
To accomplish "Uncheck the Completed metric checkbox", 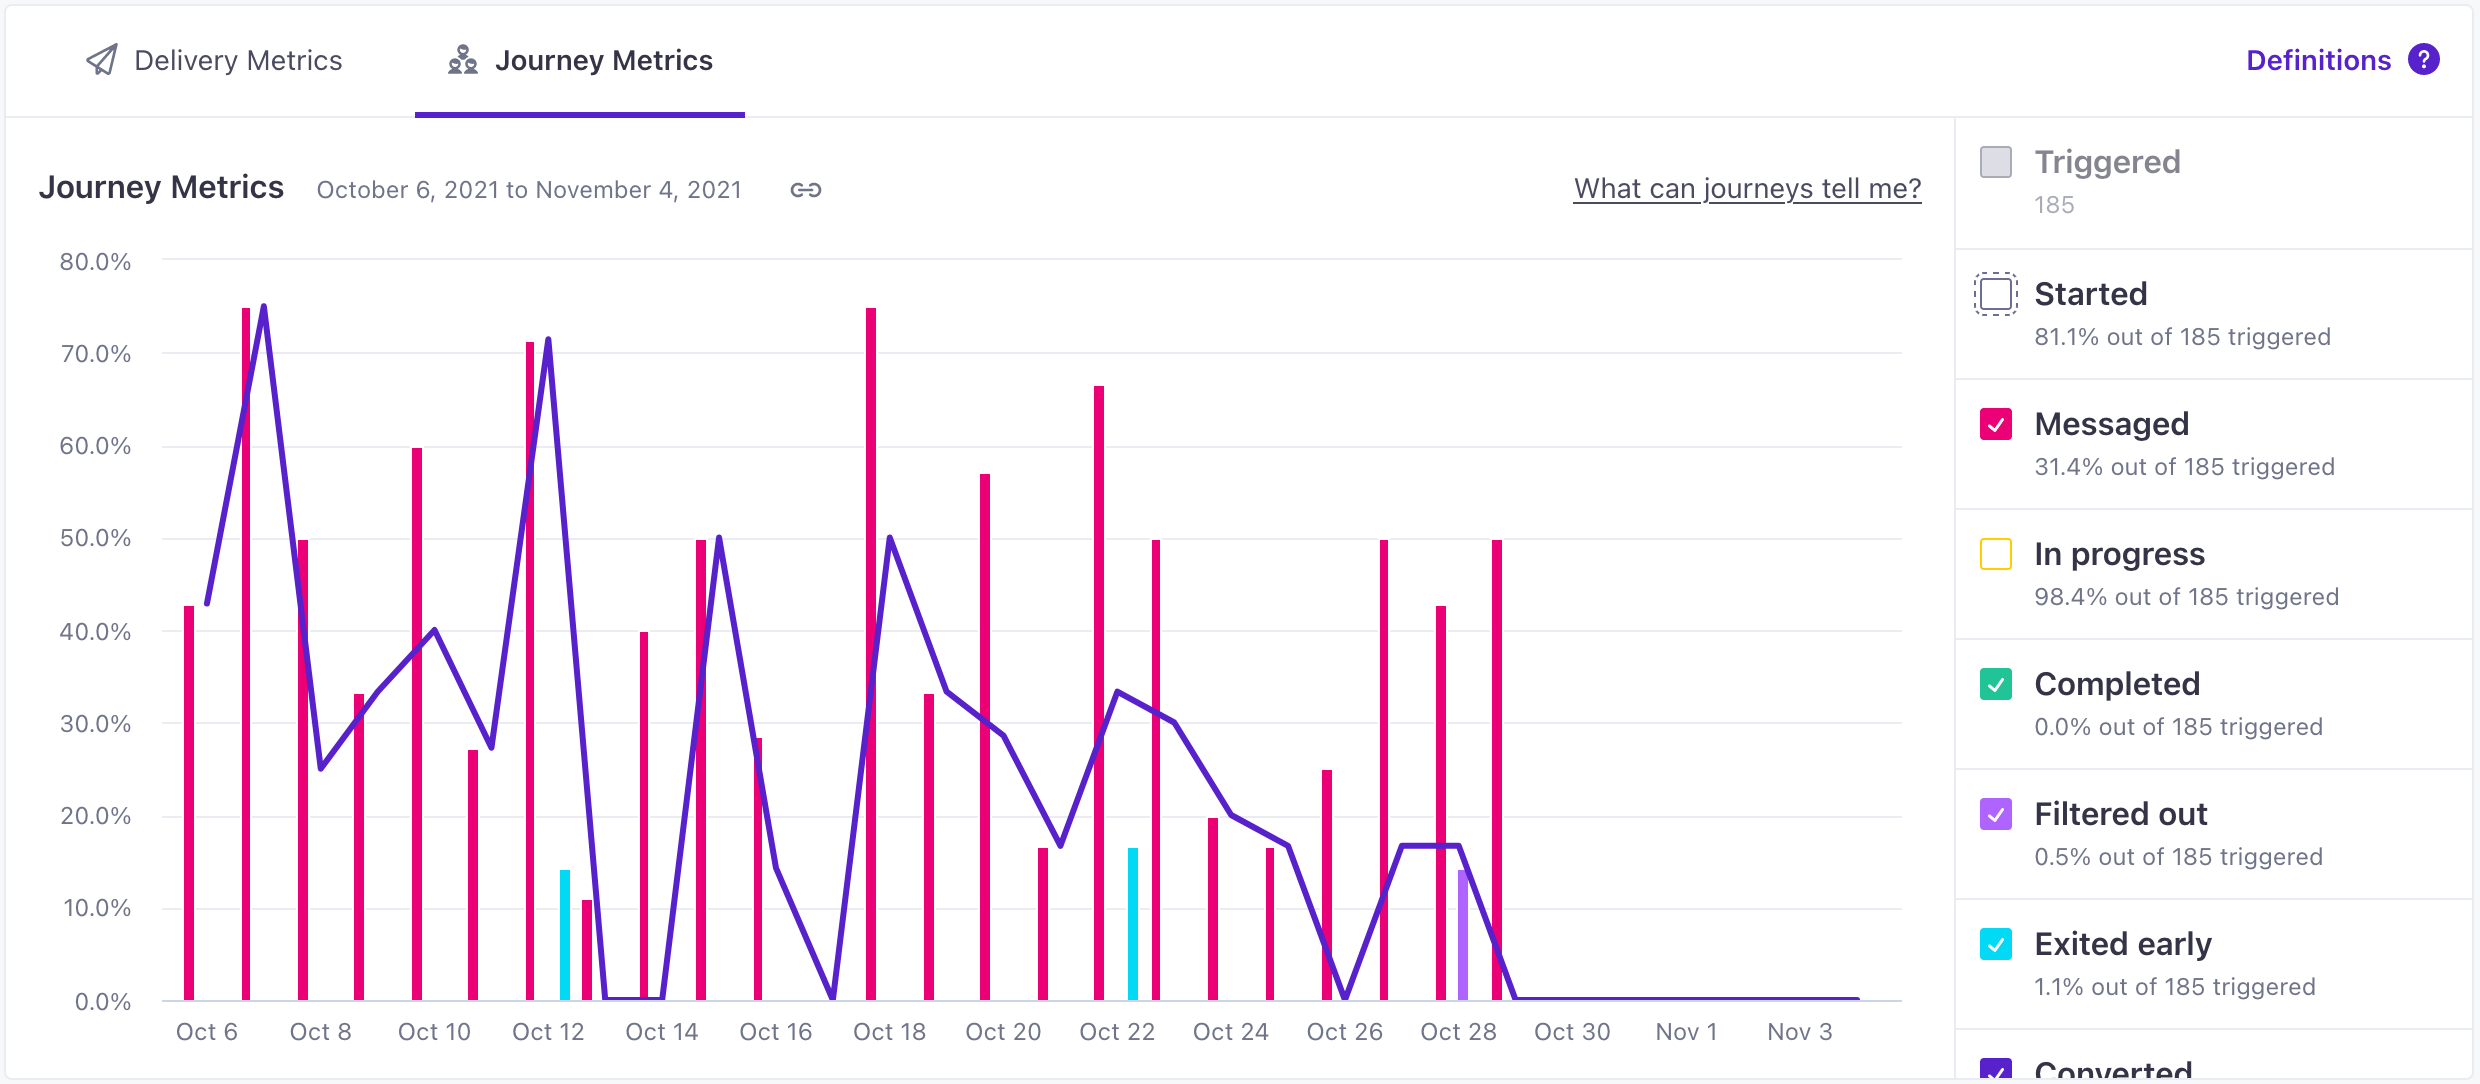I will (x=1996, y=684).
